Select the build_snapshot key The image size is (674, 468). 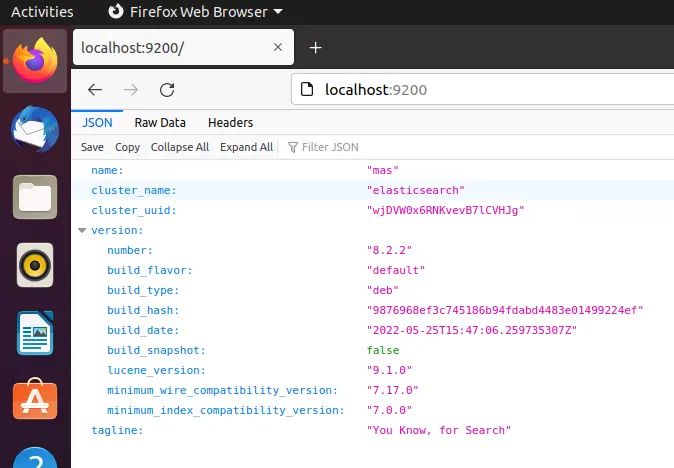156,350
